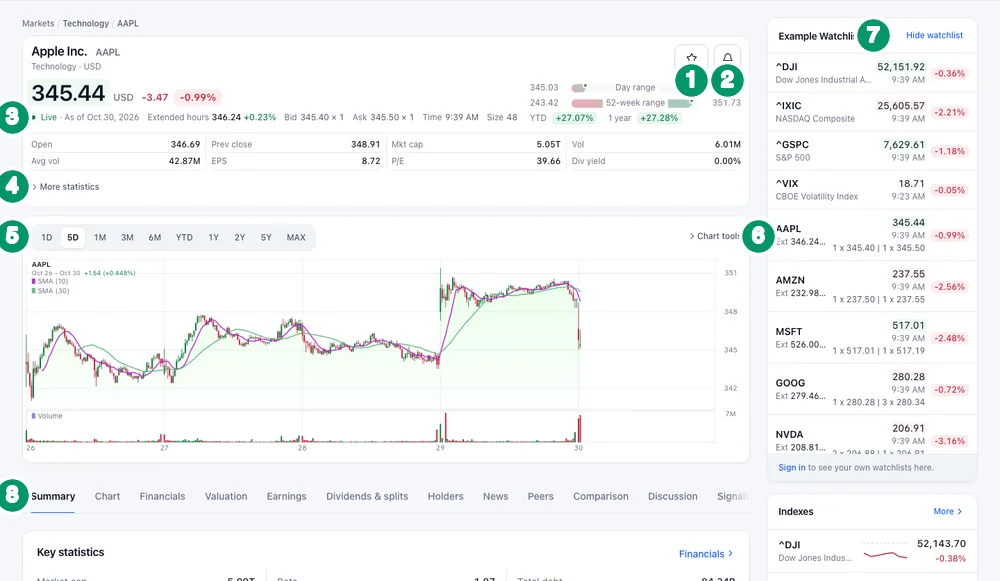Image resolution: width=1000 pixels, height=581 pixels.
Task: Click the ^DJI sparkline in Indexes panel
Action: (x=885, y=552)
